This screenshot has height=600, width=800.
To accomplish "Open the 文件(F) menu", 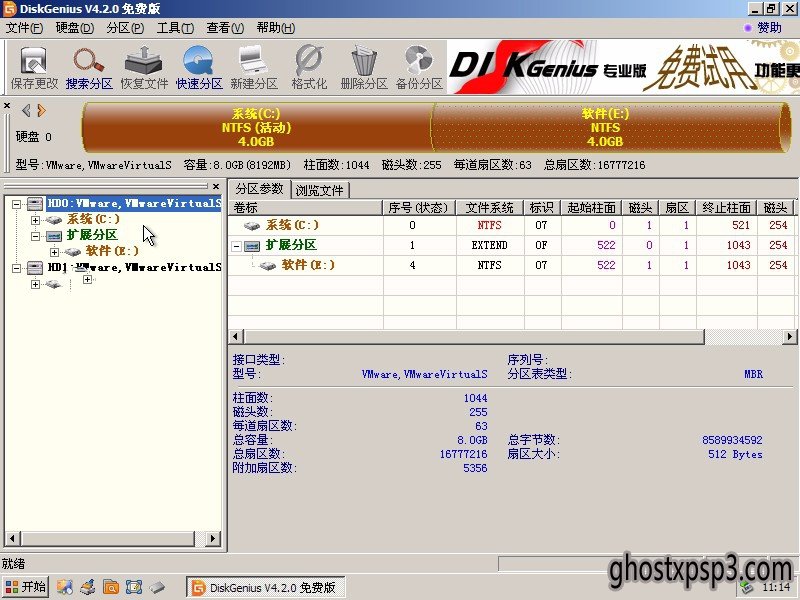I will (x=24, y=28).
